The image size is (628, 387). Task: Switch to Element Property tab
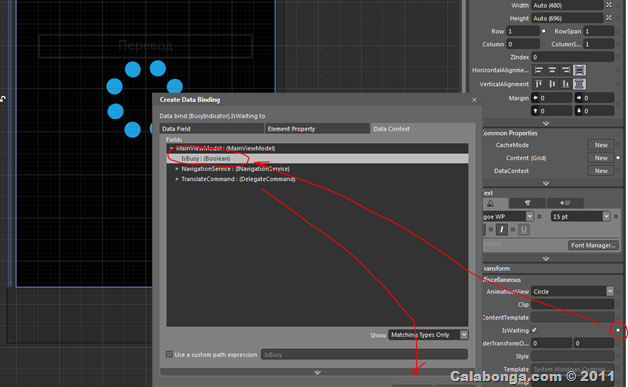pos(317,129)
